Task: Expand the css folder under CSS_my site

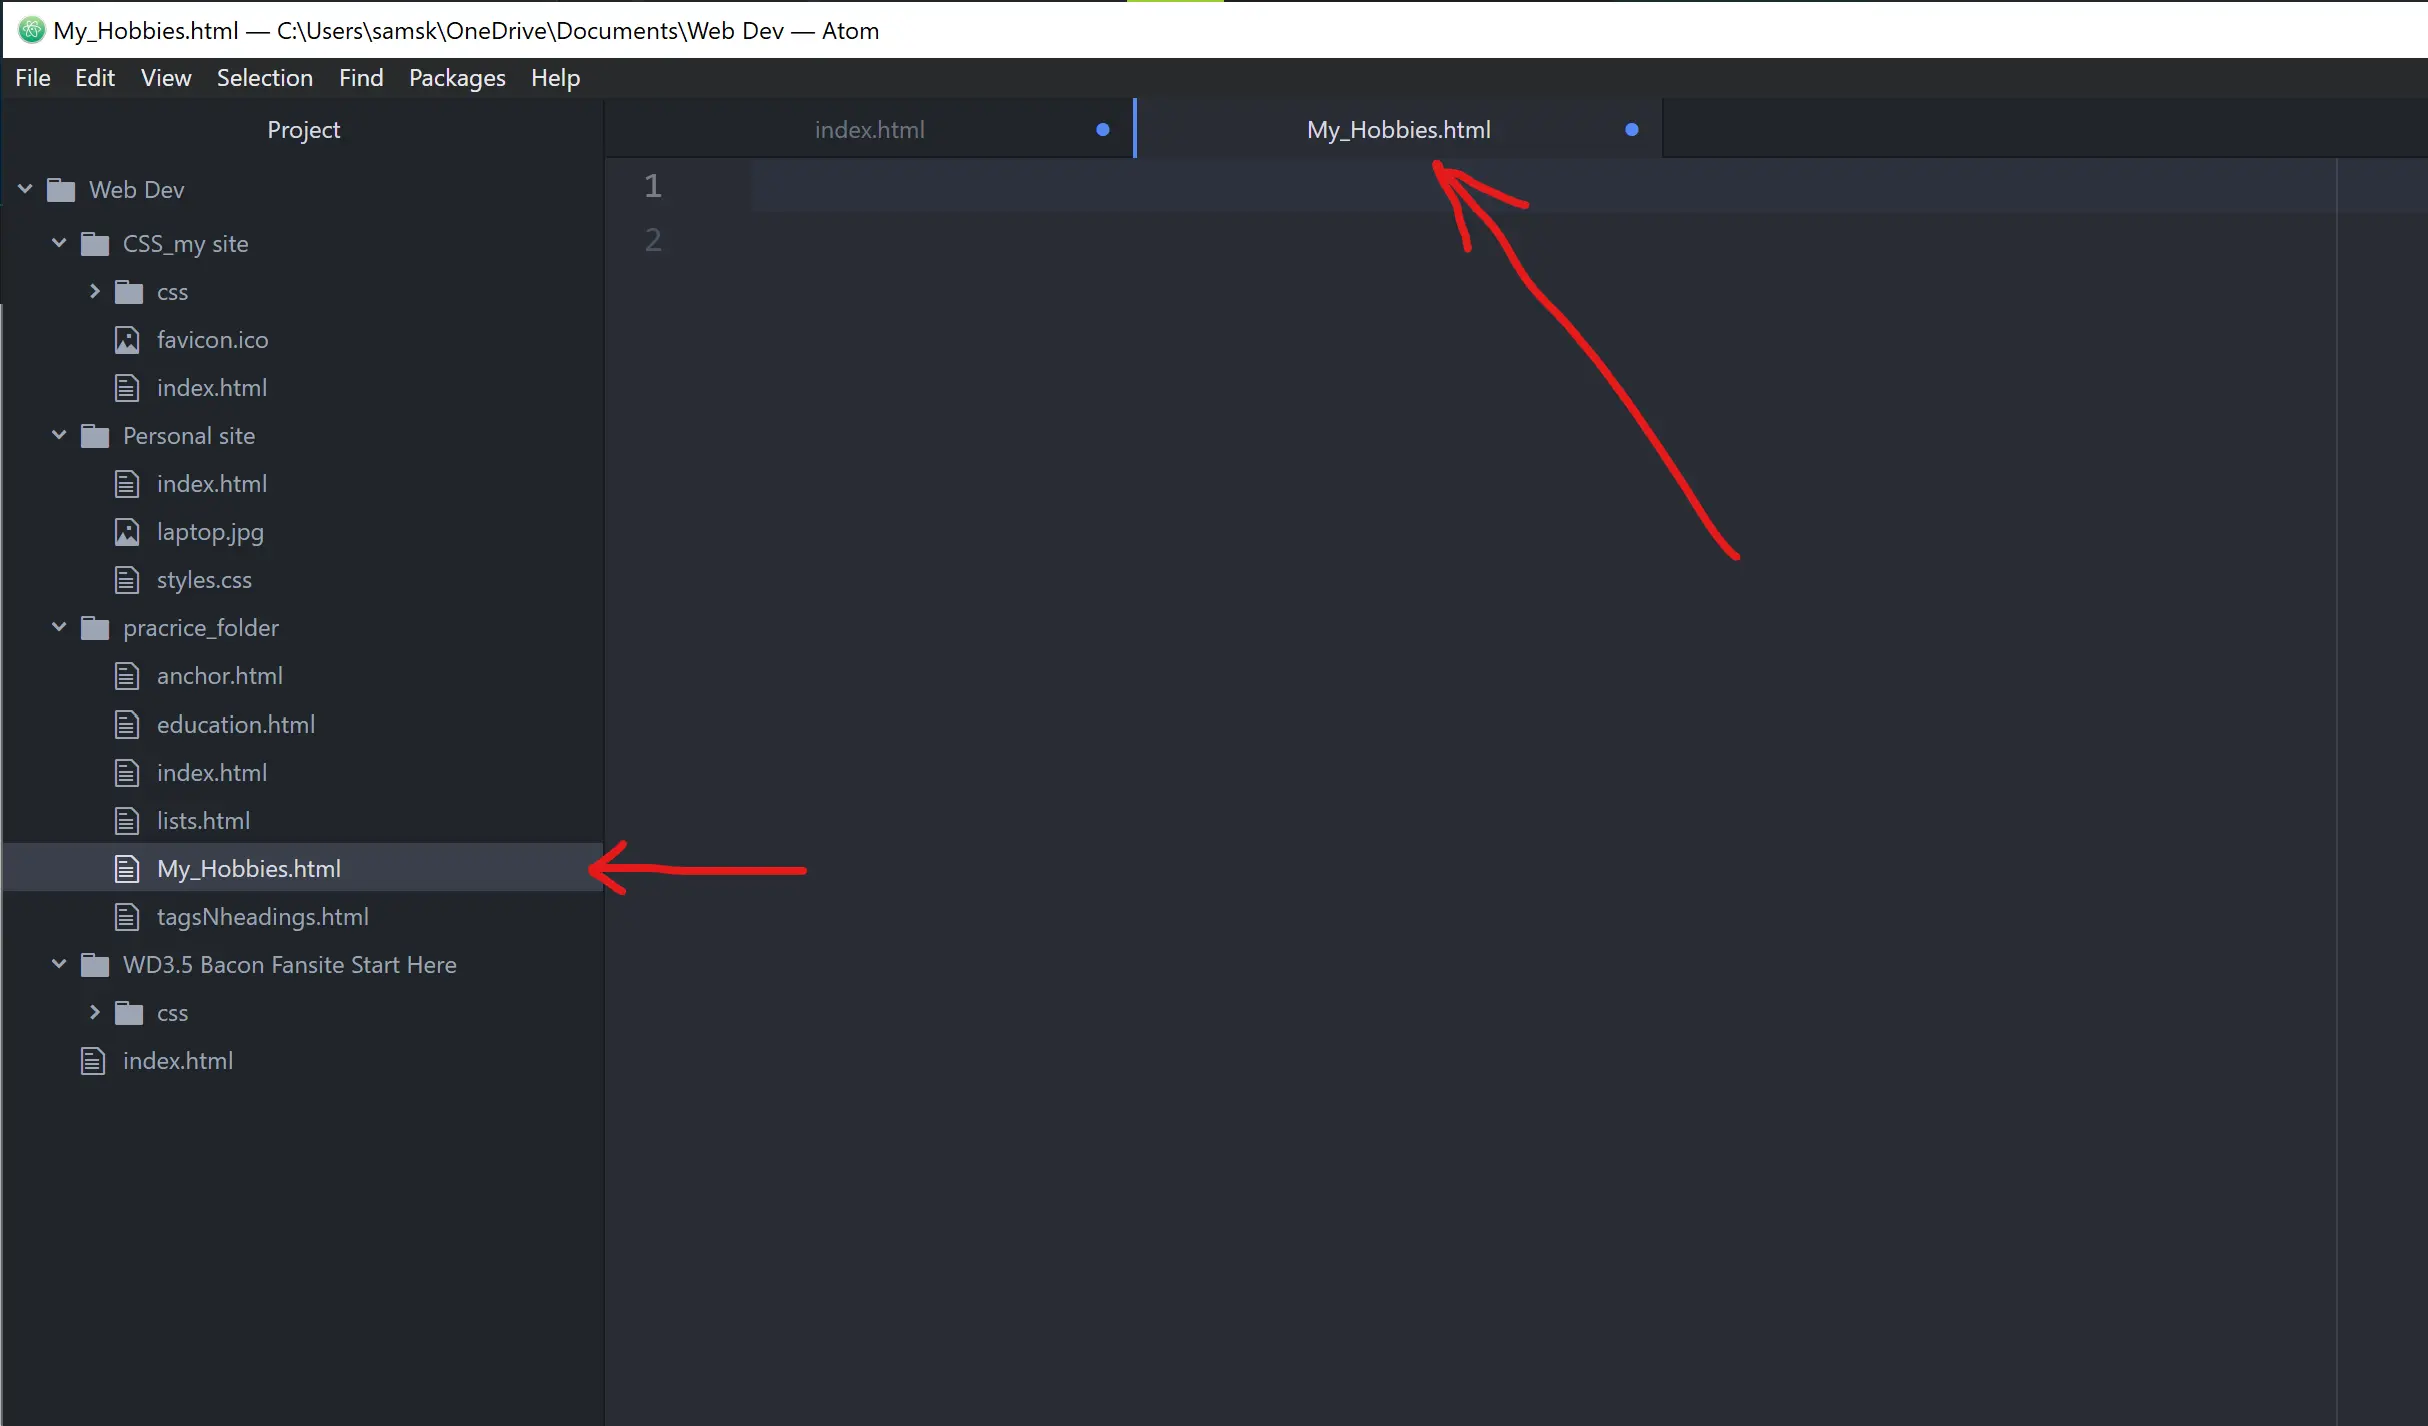Action: tap(95, 291)
